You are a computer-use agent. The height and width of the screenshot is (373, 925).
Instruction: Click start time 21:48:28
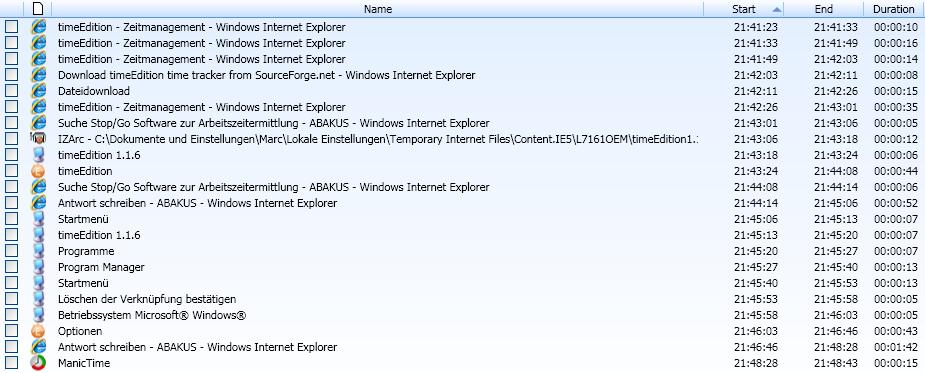pyautogui.click(x=756, y=363)
